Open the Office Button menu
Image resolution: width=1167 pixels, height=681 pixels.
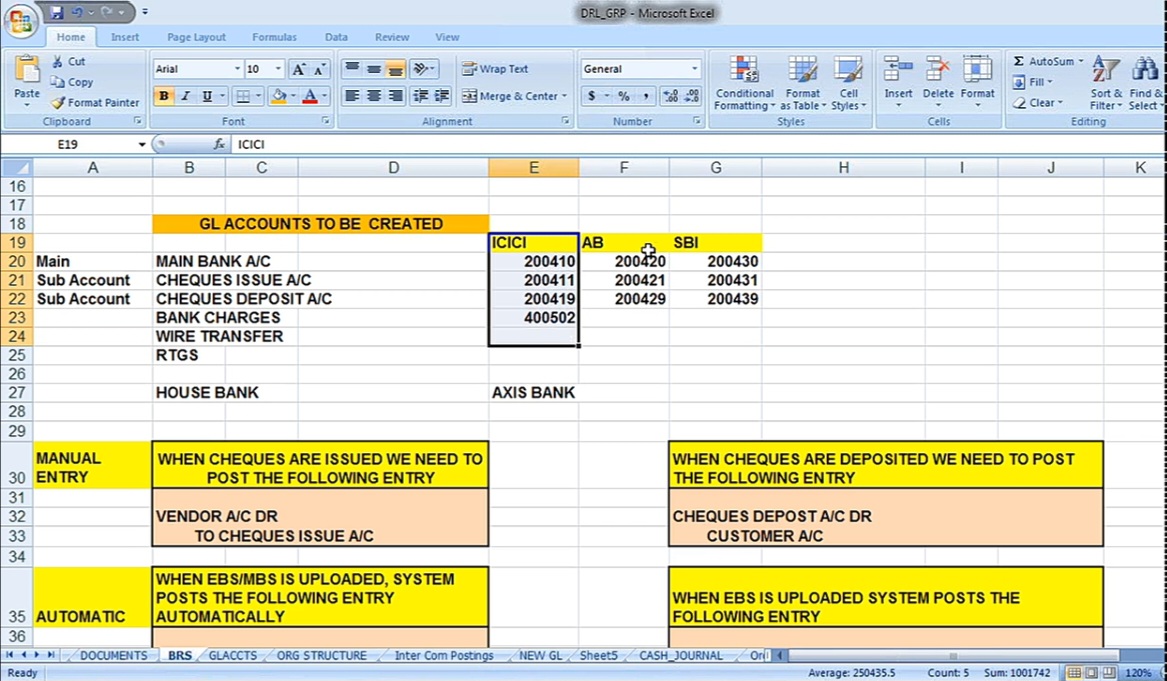point(20,21)
